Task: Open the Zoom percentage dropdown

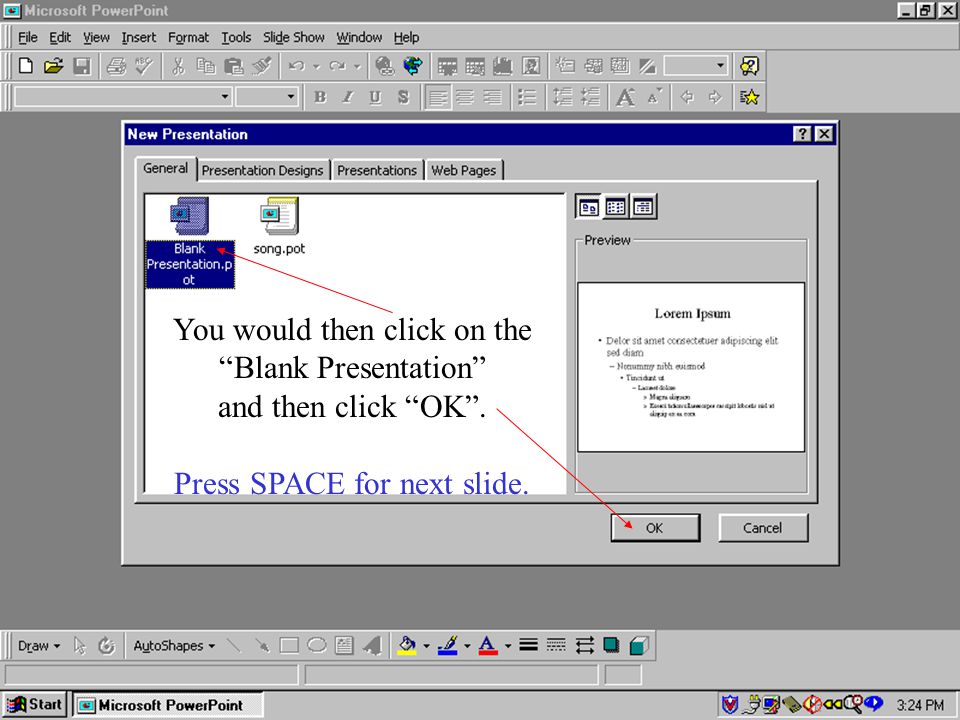Action: point(721,65)
